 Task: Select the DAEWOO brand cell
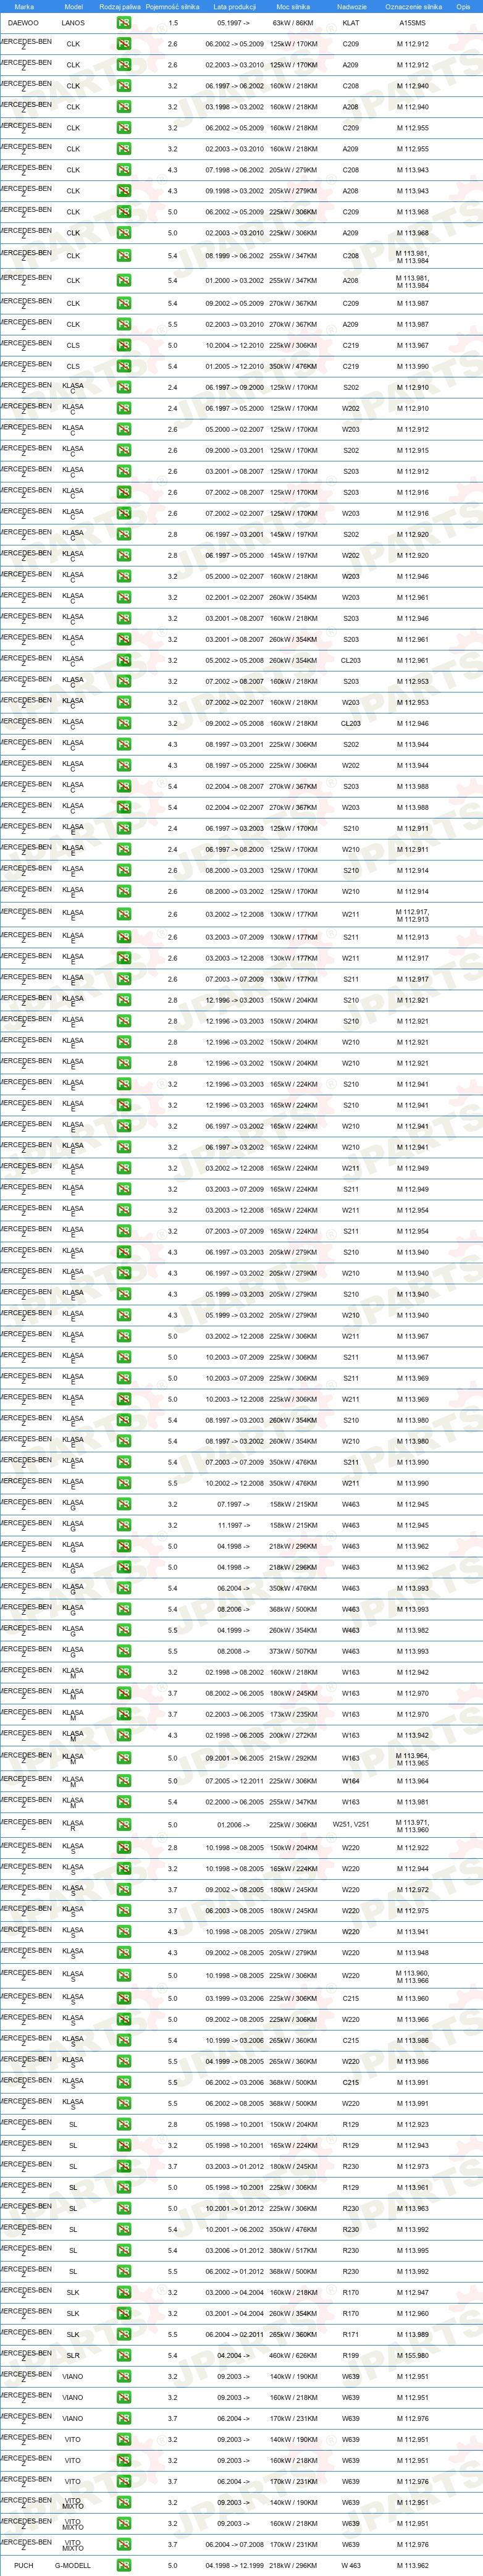23,22
